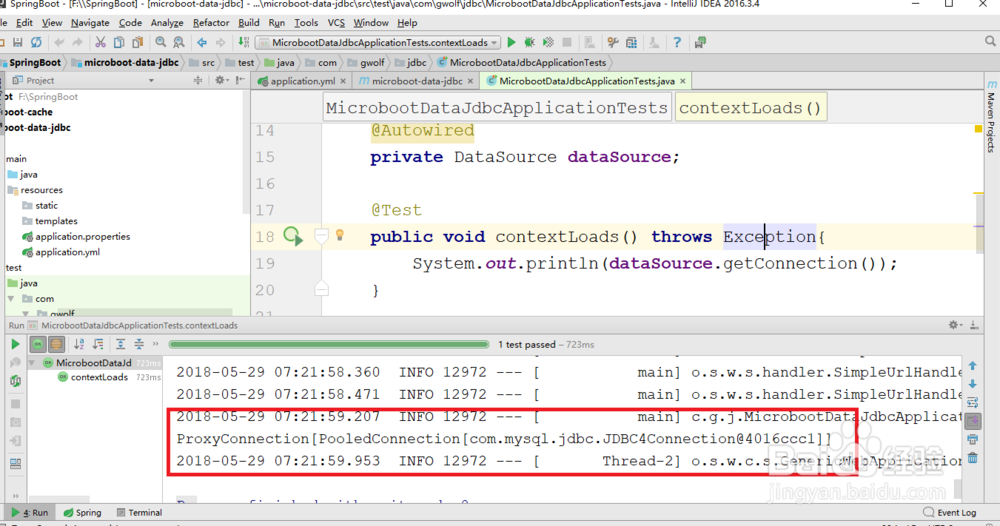
Task: Open the Maven Projects side panel
Action: (991, 117)
